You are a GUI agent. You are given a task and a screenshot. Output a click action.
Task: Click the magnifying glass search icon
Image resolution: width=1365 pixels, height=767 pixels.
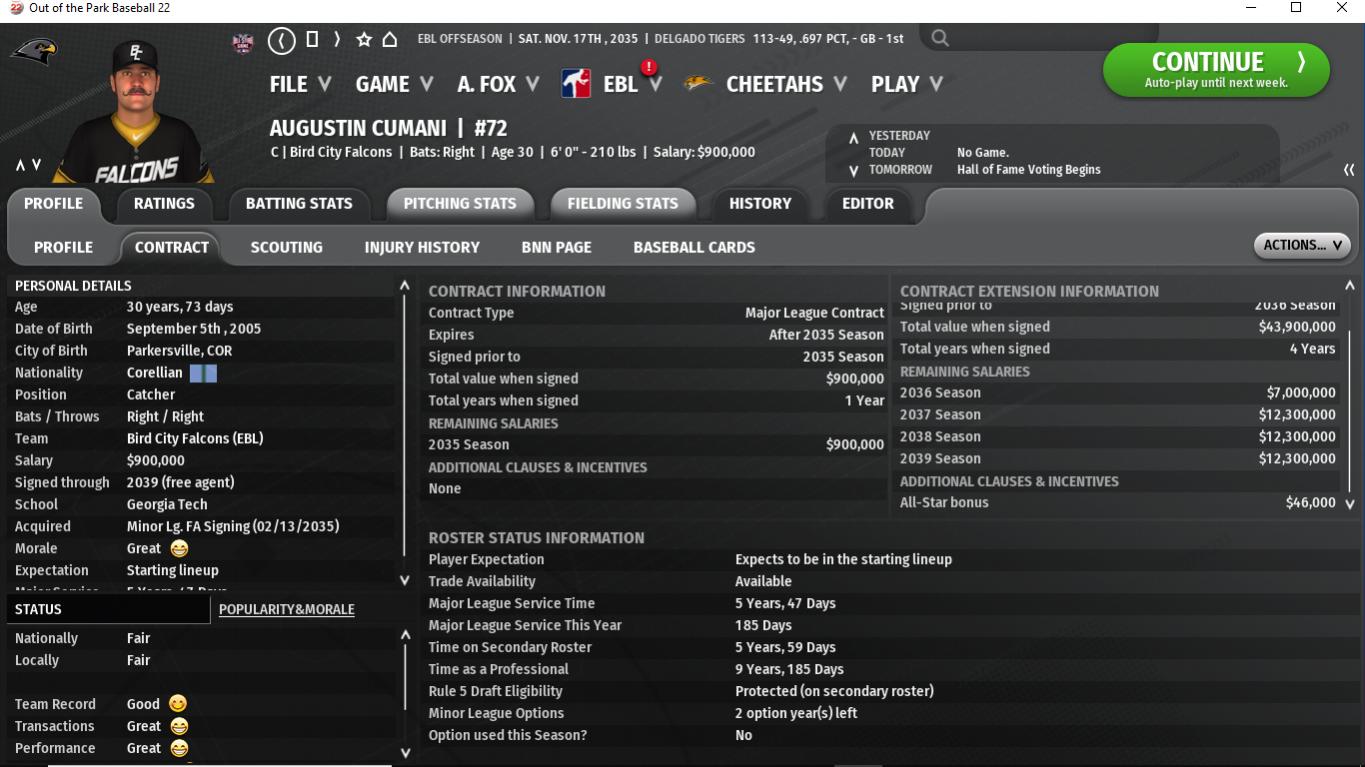940,39
